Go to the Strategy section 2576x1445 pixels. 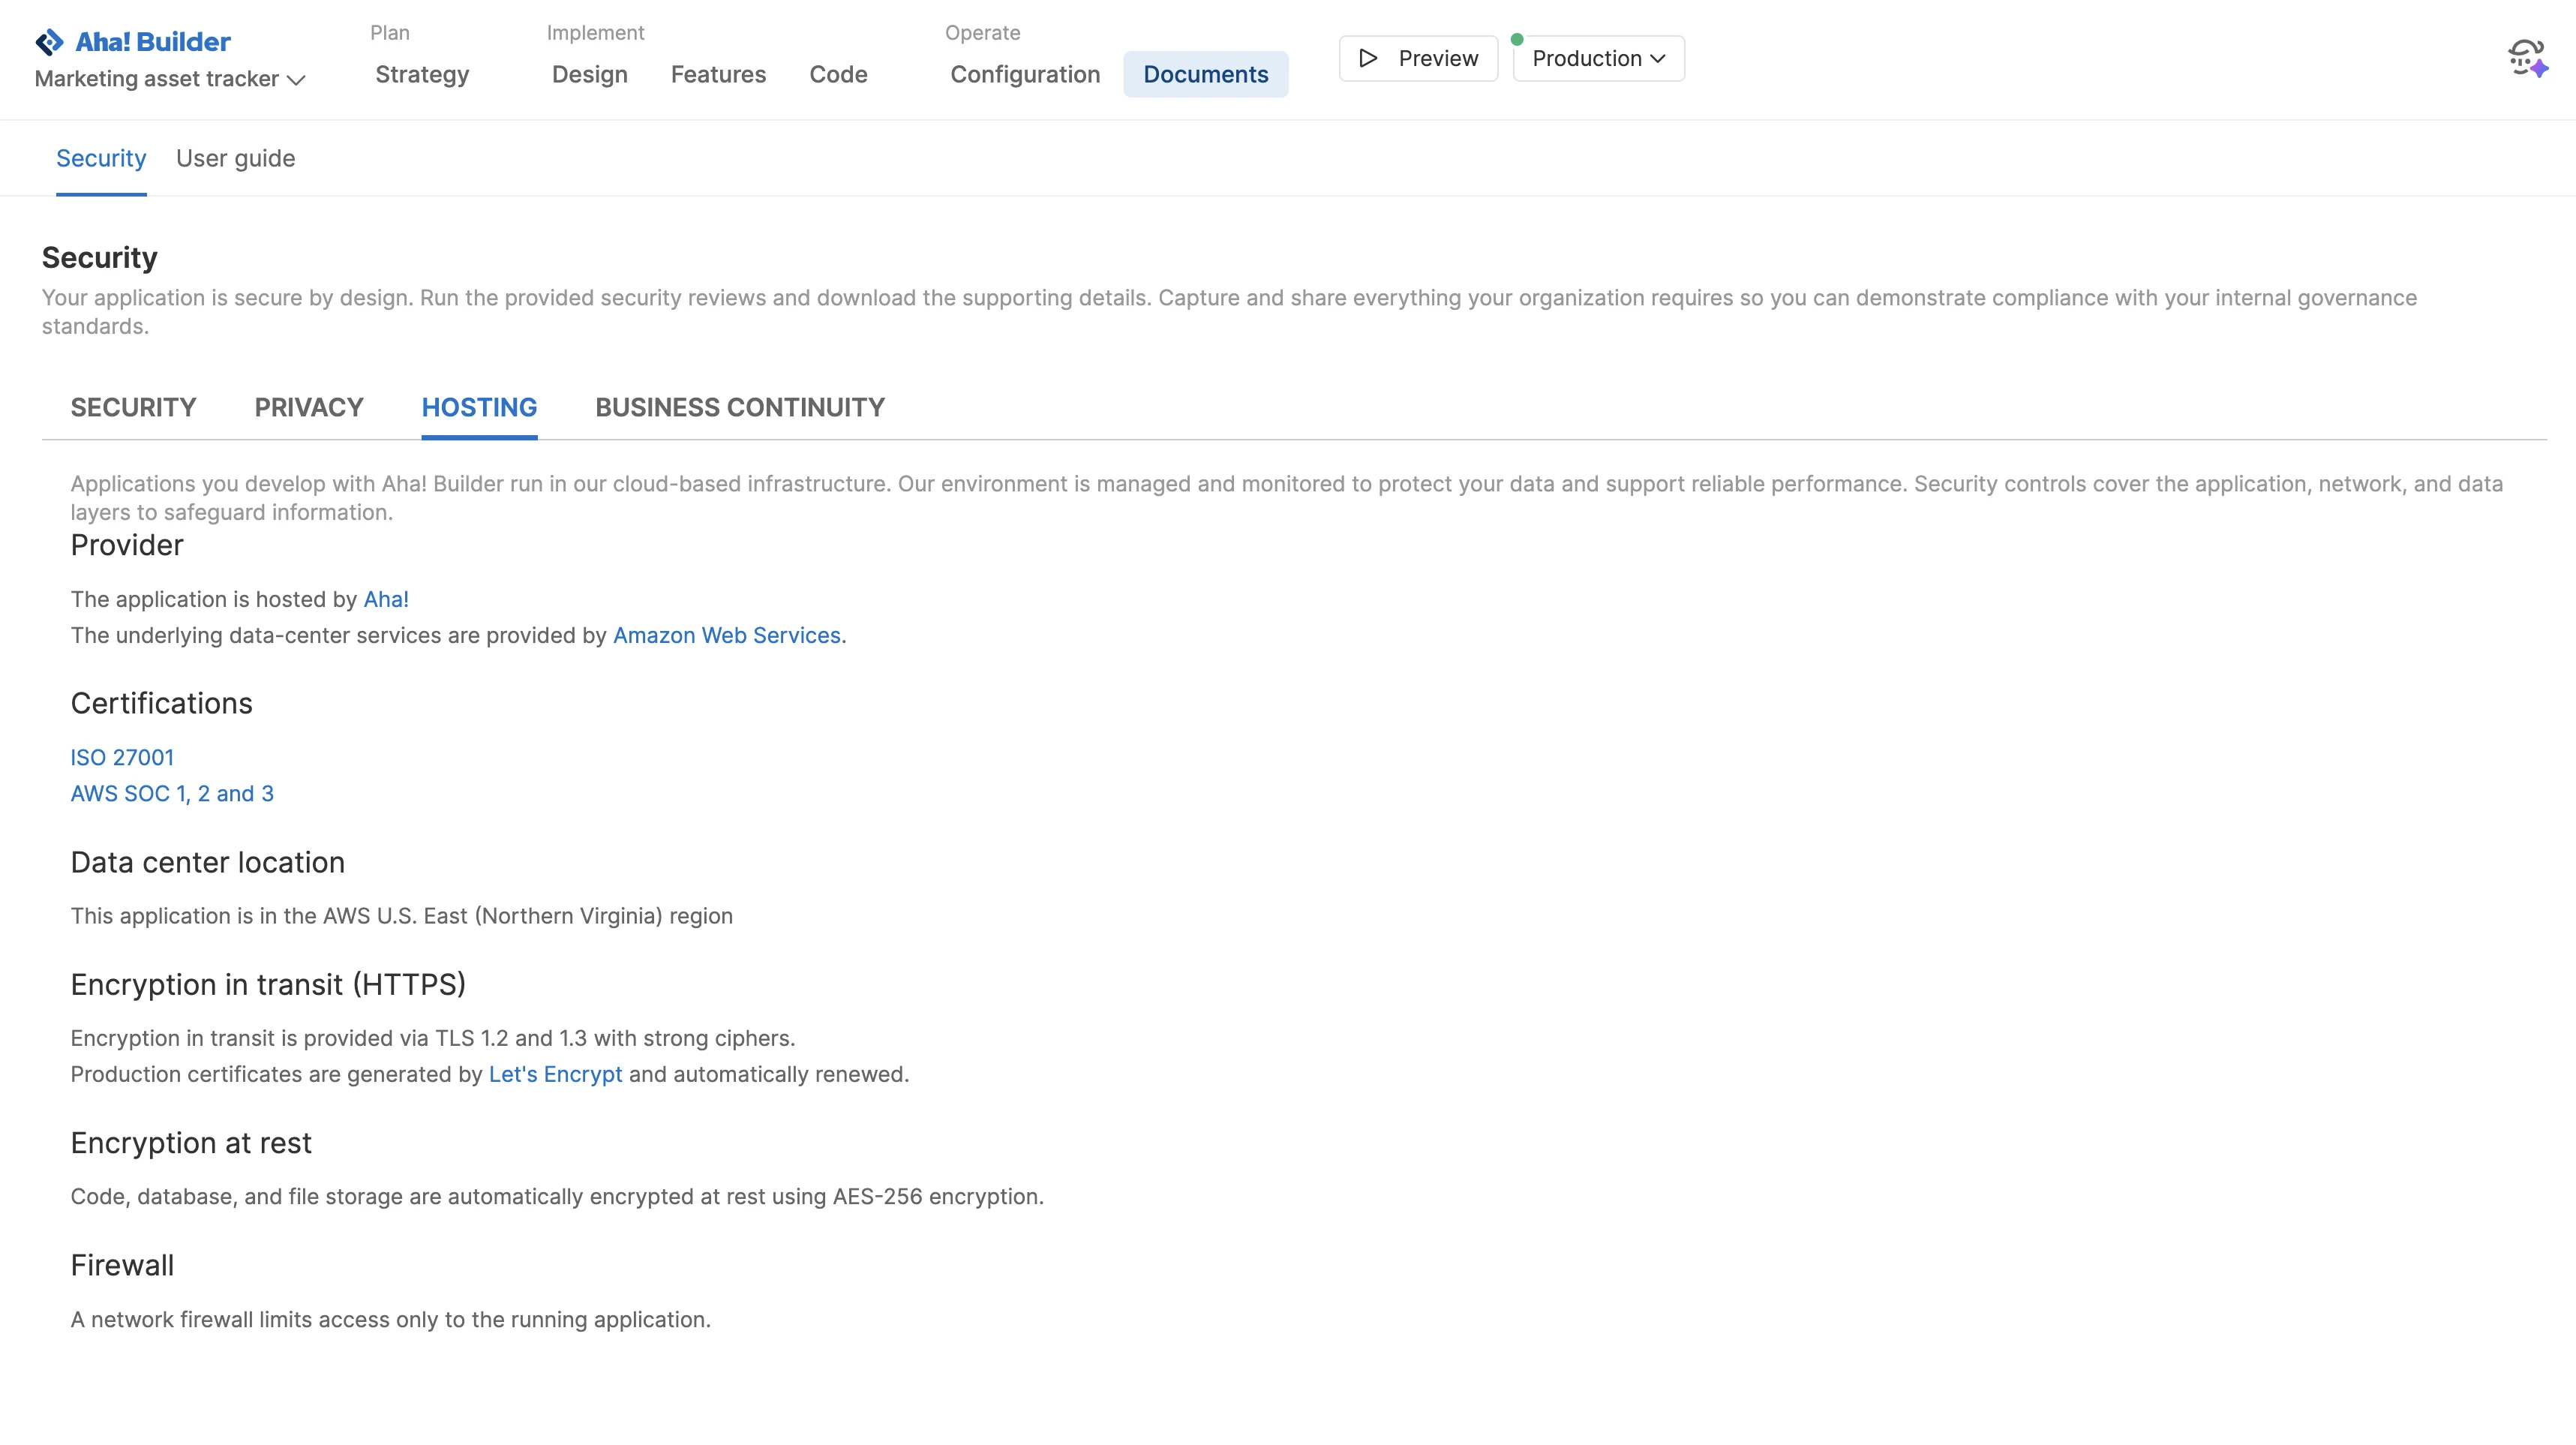click(x=422, y=74)
